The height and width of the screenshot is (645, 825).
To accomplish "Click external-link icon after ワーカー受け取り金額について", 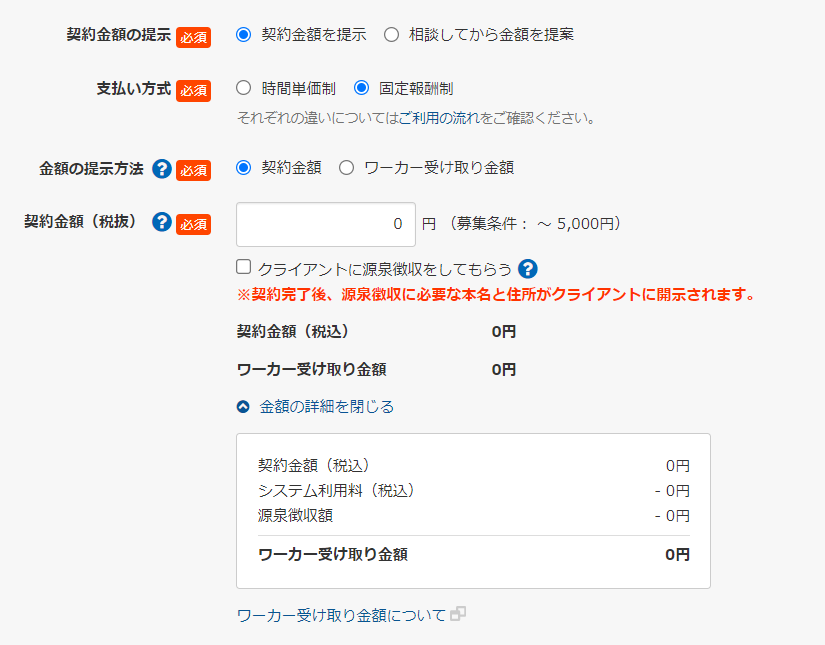I will pos(458,615).
